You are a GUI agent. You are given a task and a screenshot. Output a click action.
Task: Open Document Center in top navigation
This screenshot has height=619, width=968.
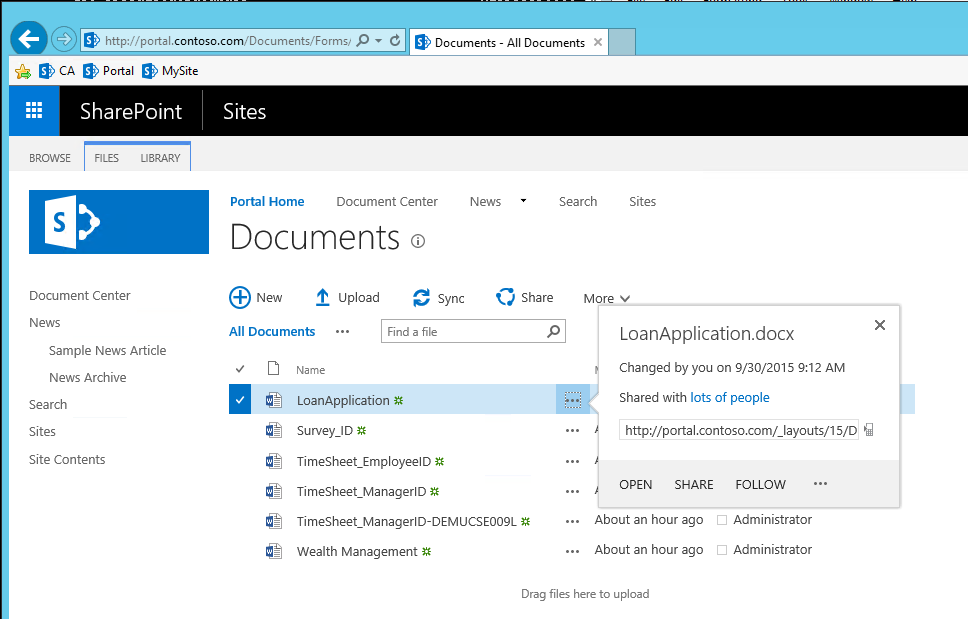tap(387, 202)
